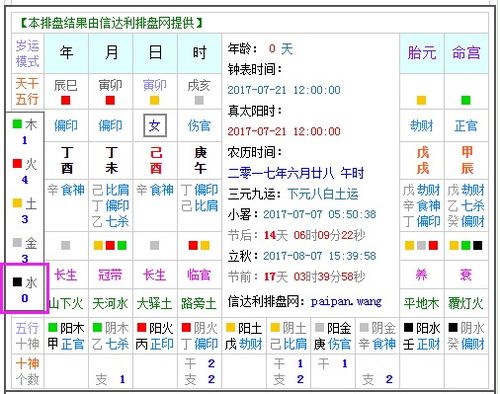Screen dimensions: 500x394
Task: Click the green 木 legend square
Action: click(17, 124)
